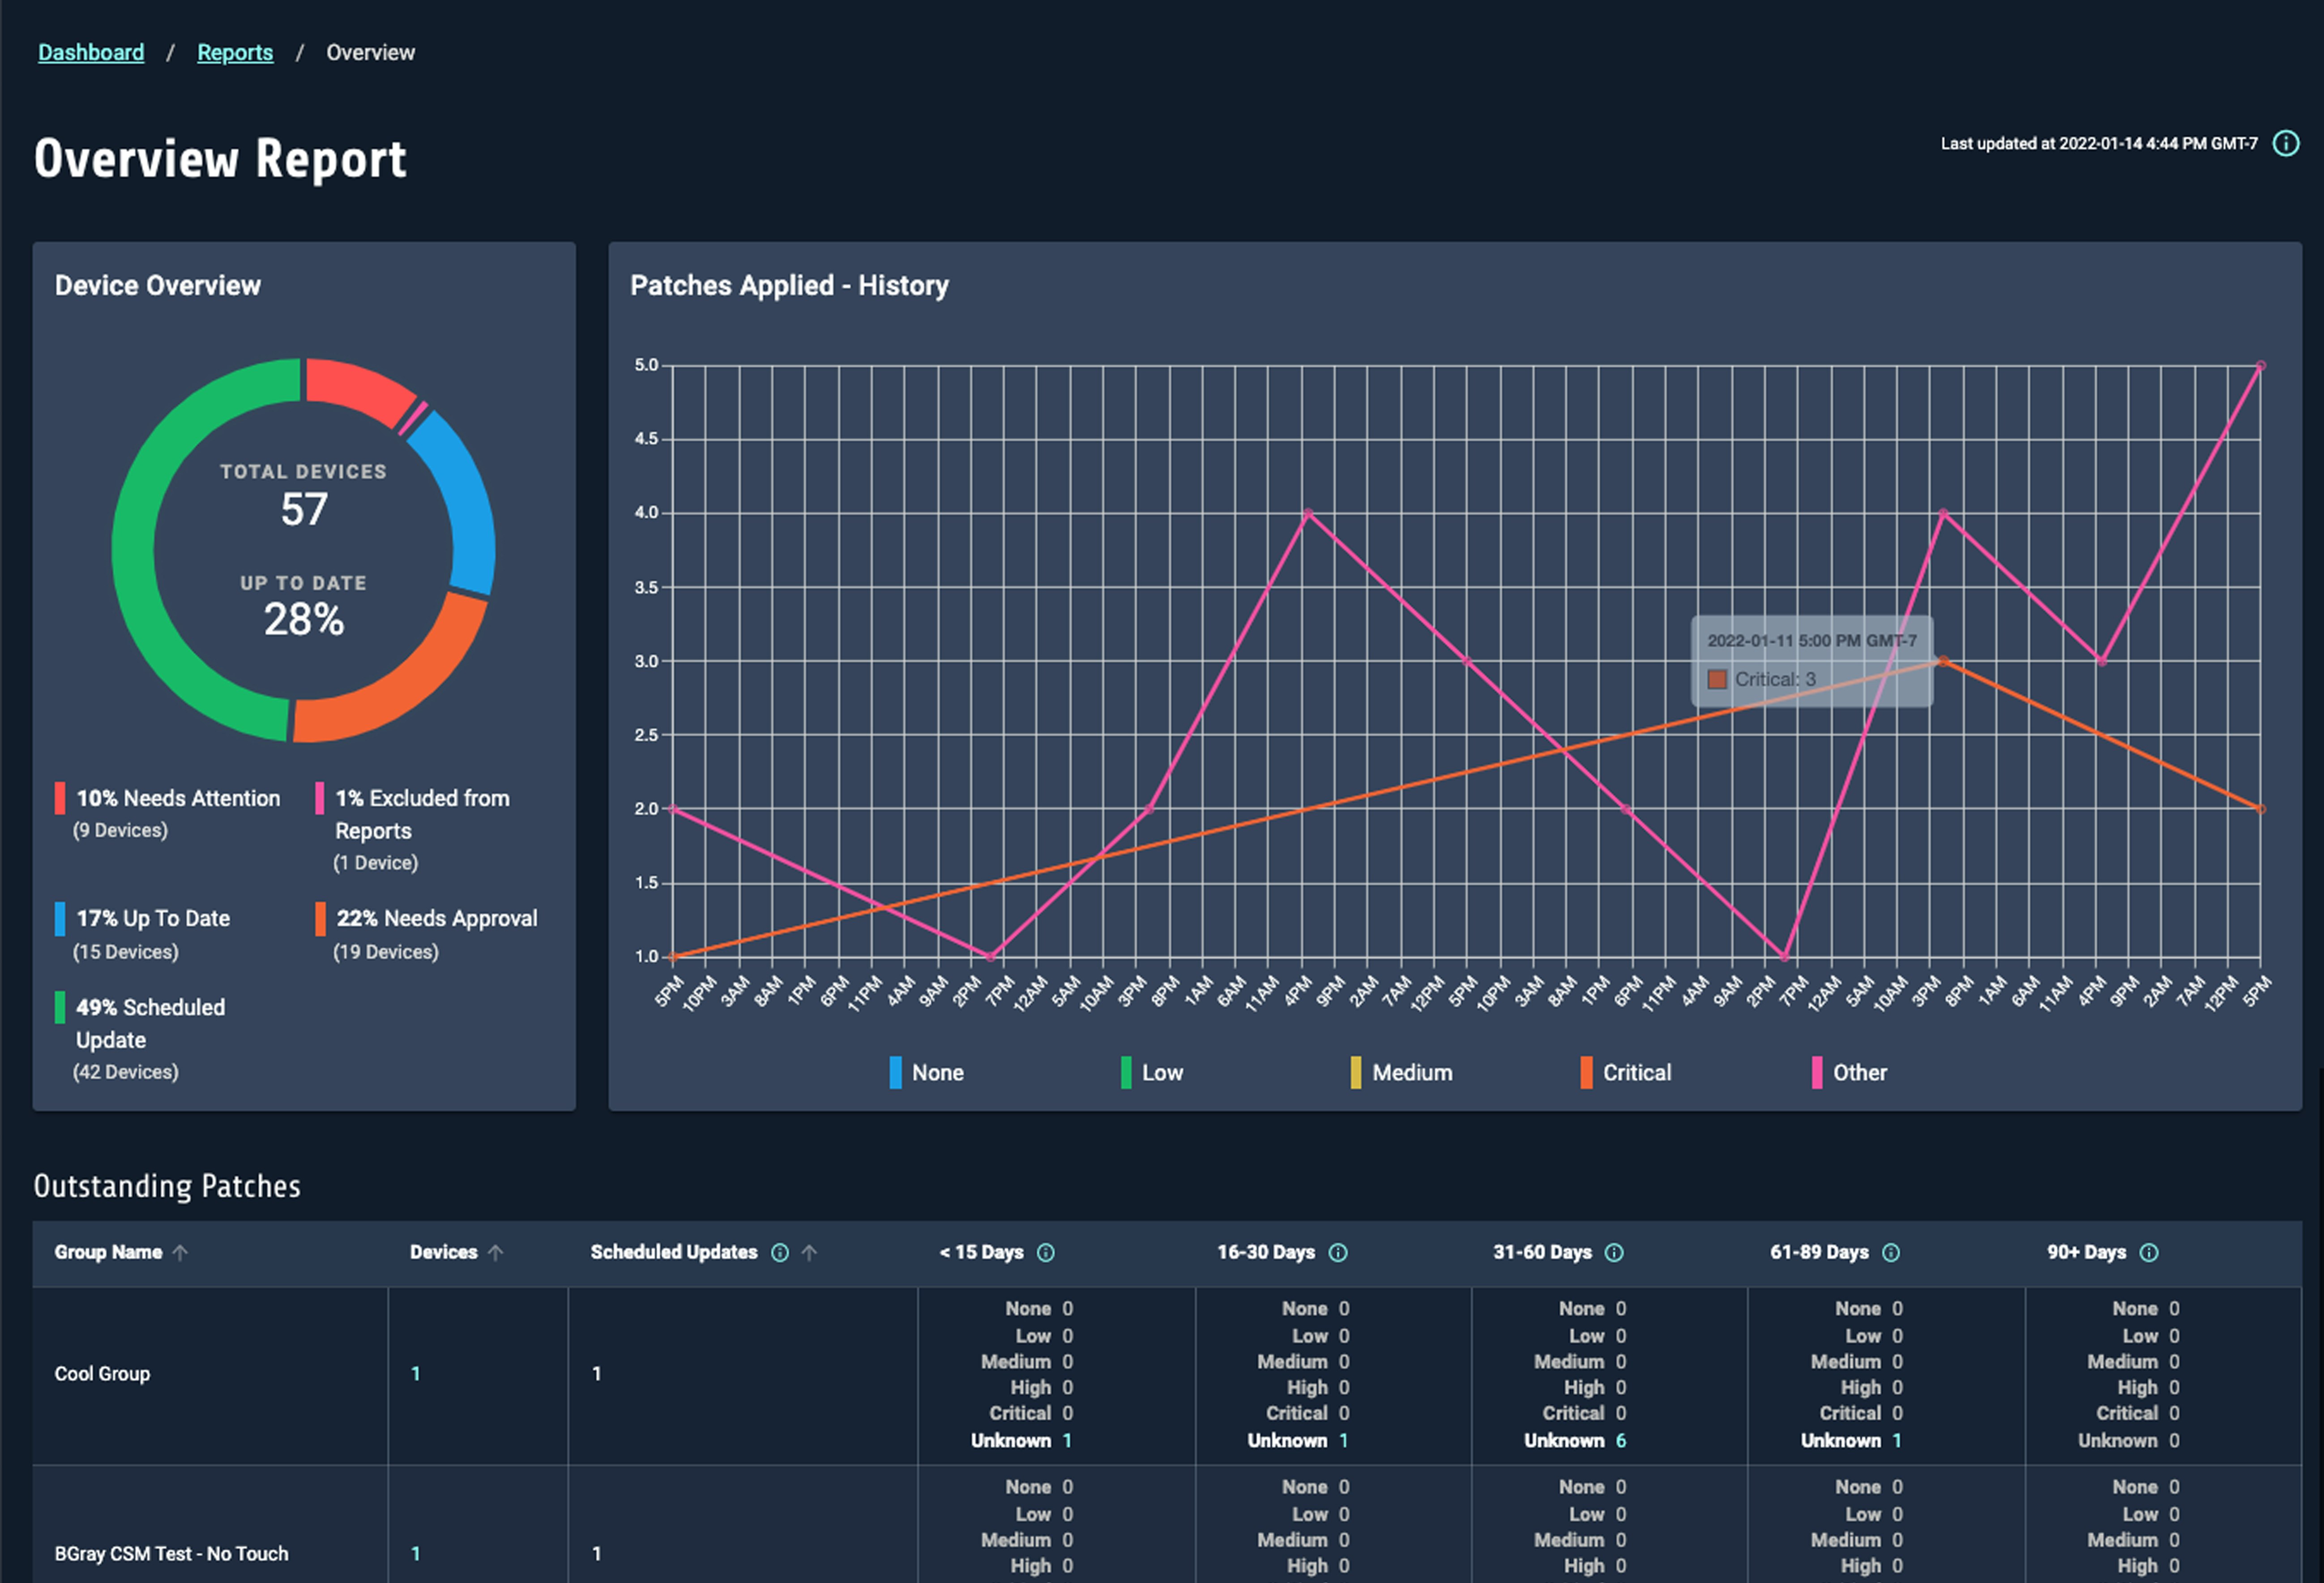
Task: Click the 90+ Days info icon
Action: [2149, 1253]
